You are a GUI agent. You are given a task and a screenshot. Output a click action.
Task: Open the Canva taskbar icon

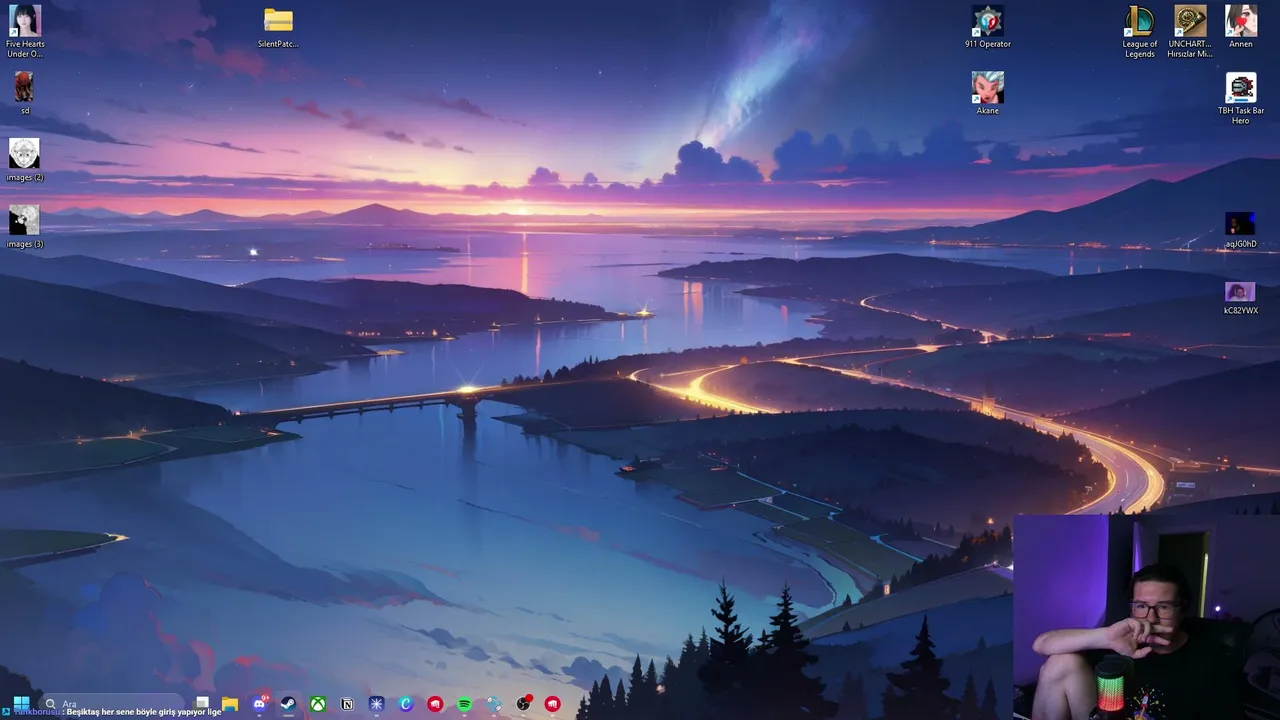point(406,704)
